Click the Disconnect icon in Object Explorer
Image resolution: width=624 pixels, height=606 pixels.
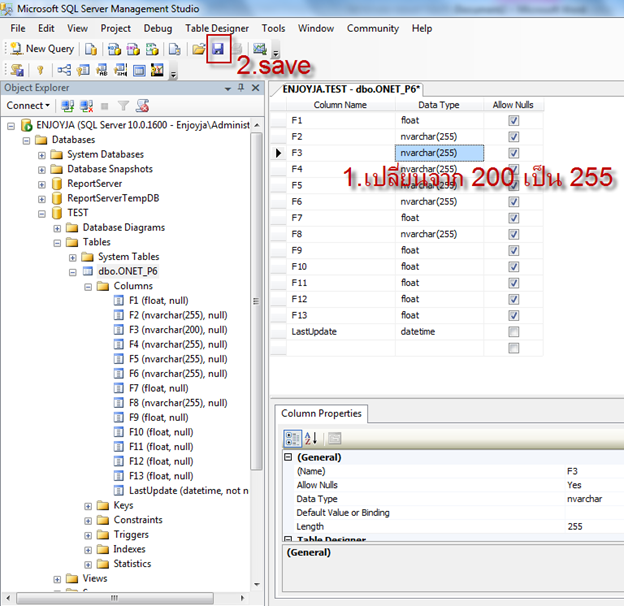pyautogui.click(x=86, y=106)
